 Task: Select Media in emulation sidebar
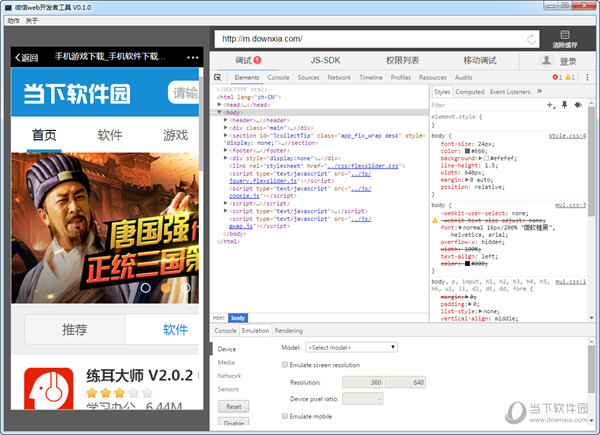tap(226, 362)
